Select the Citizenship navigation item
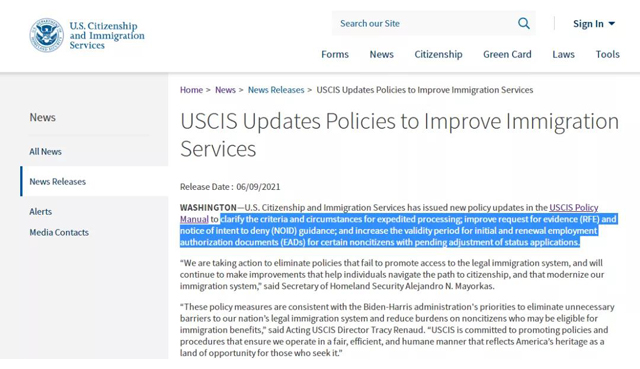 tap(438, 54)
